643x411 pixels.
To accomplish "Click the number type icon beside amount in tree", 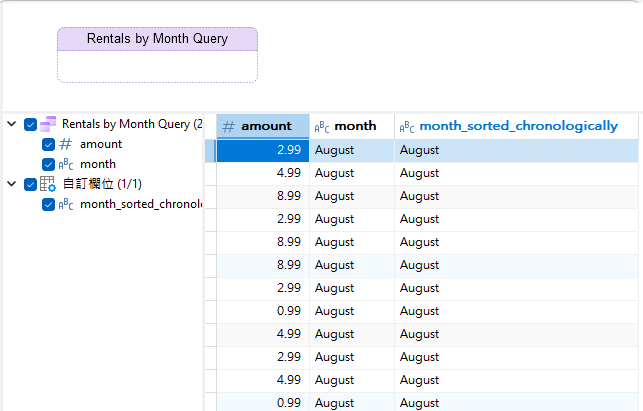I will click(x=66, y=144).
